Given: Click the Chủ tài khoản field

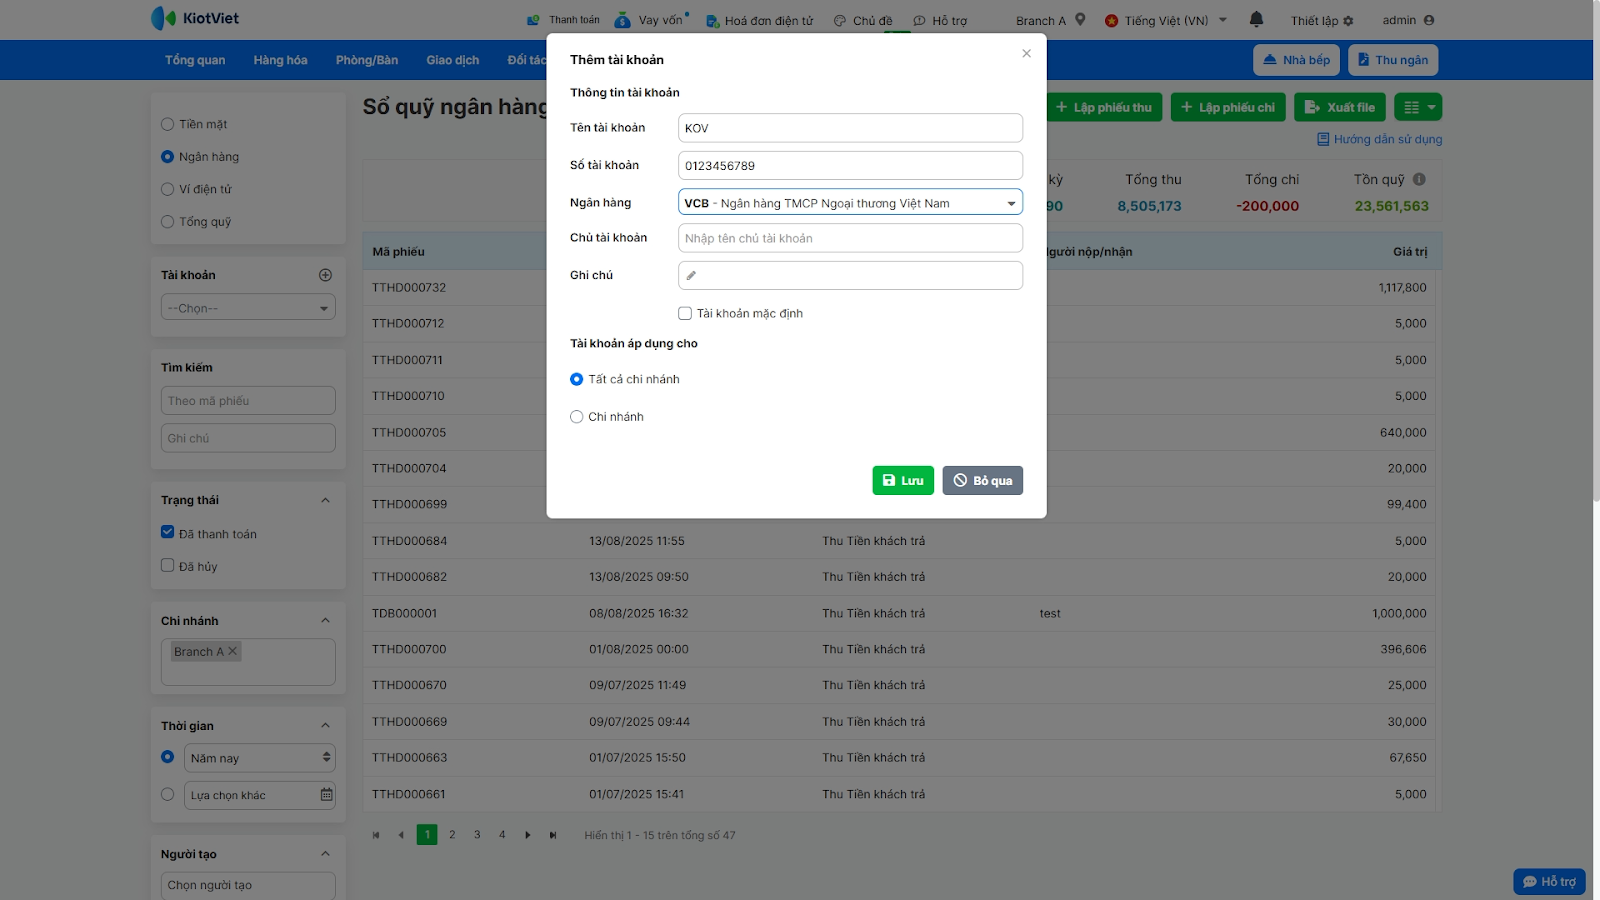Looking at the screenshot, I should click(x=850, y=238).
